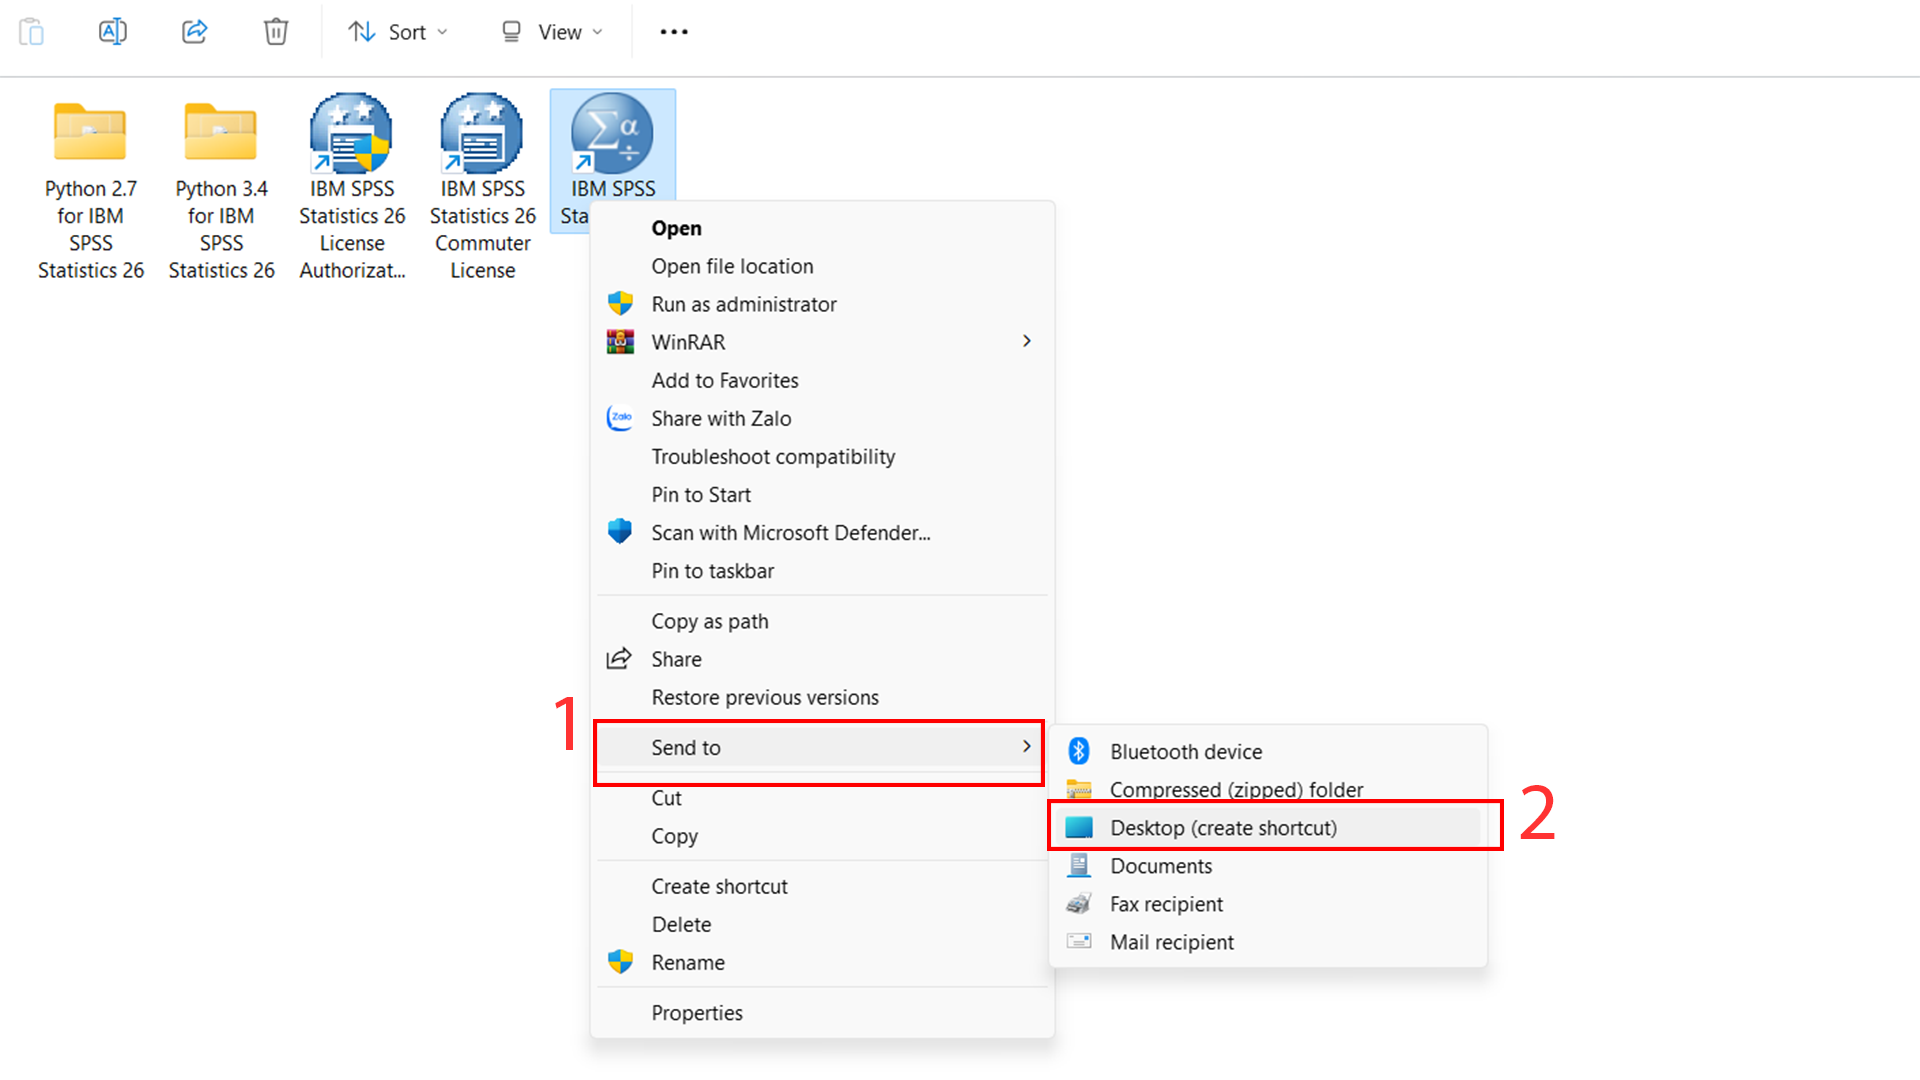Click the shield icon beside Run as administrator
The height and width of the screenshot is (1080, 1920).
(x=620, y=303)
